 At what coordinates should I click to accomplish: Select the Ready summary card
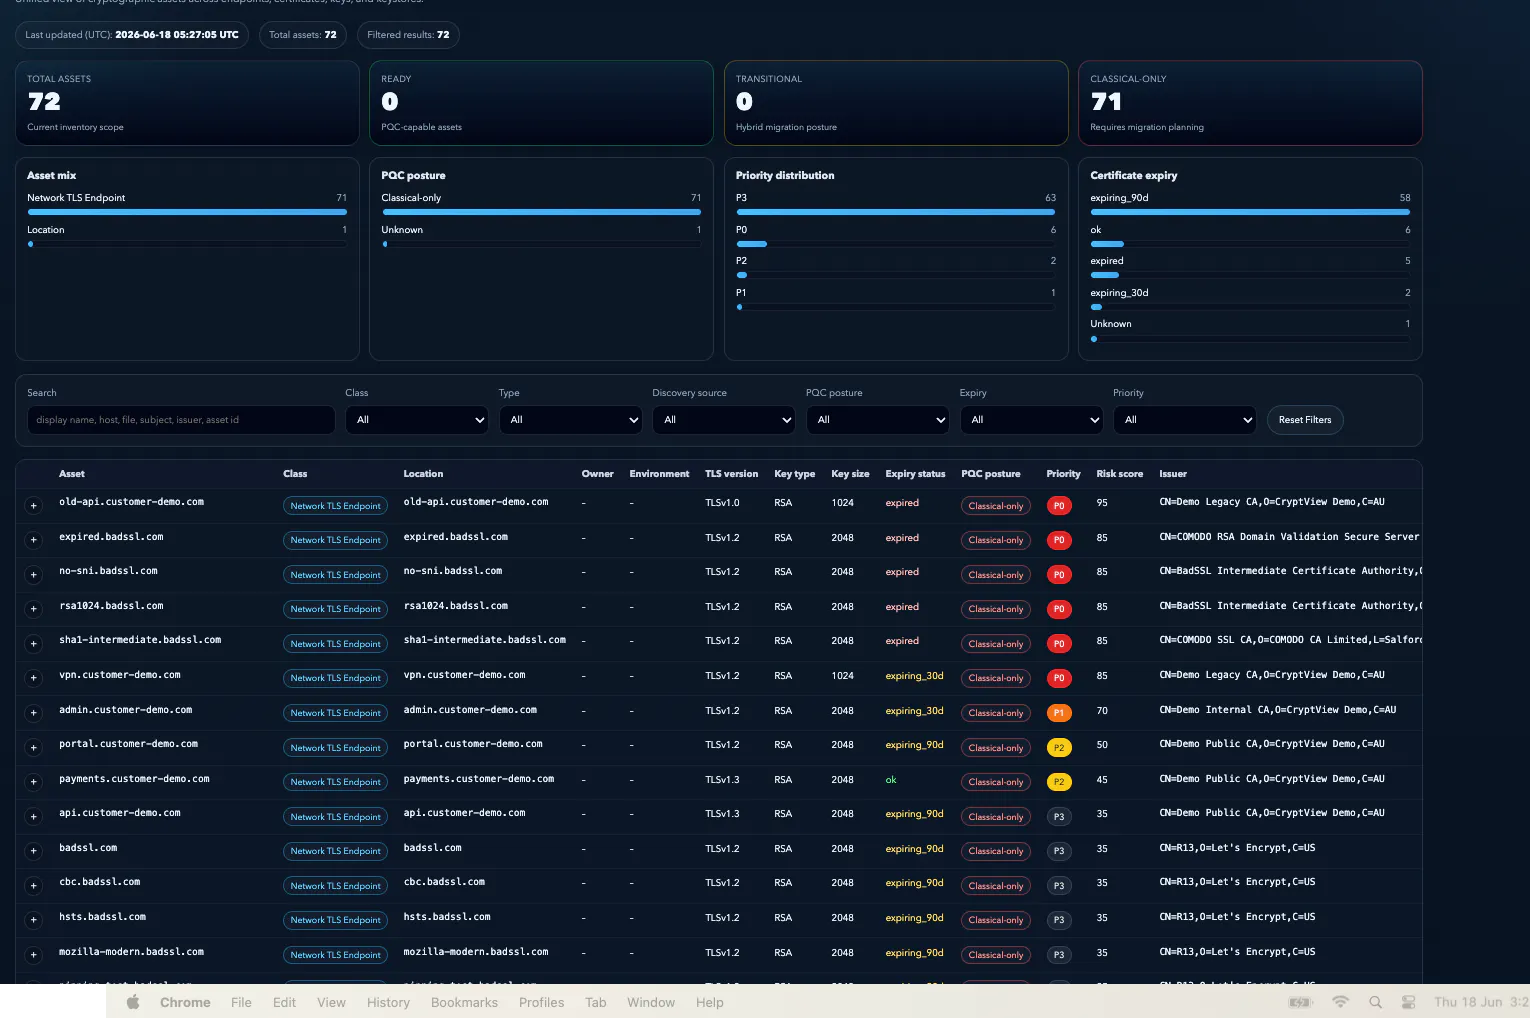(x=541, y=103)
